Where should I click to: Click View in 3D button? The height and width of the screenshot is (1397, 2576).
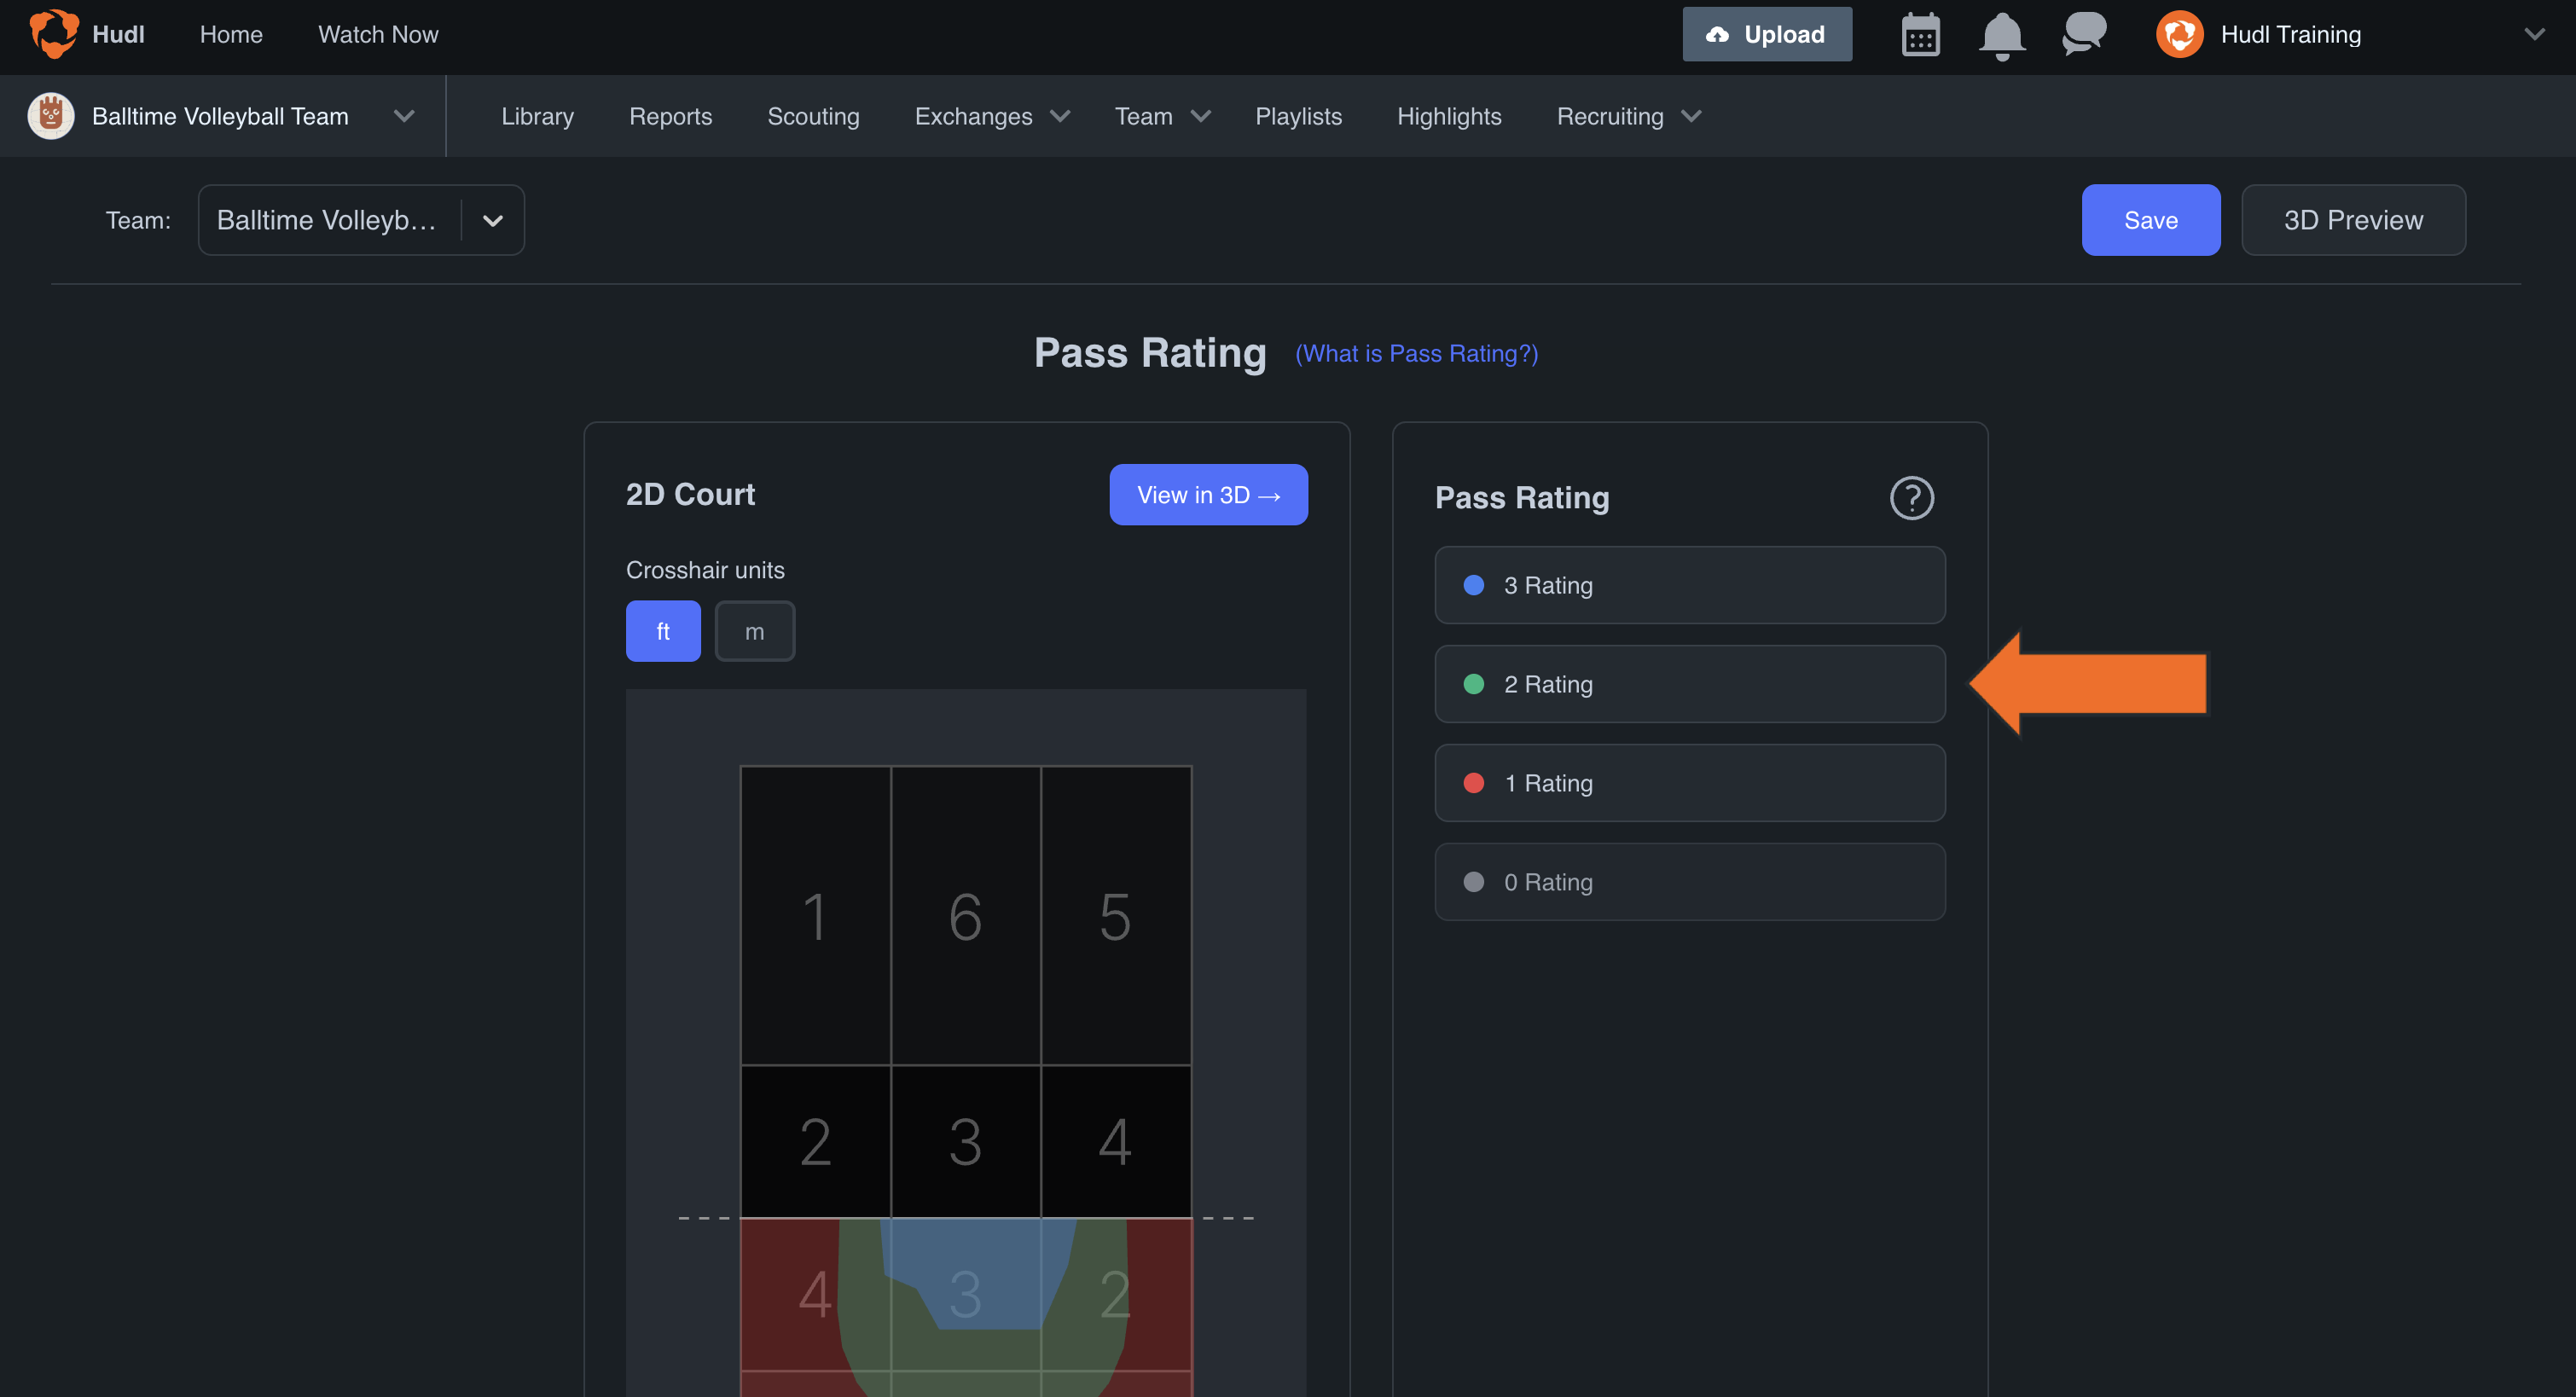1208,494
